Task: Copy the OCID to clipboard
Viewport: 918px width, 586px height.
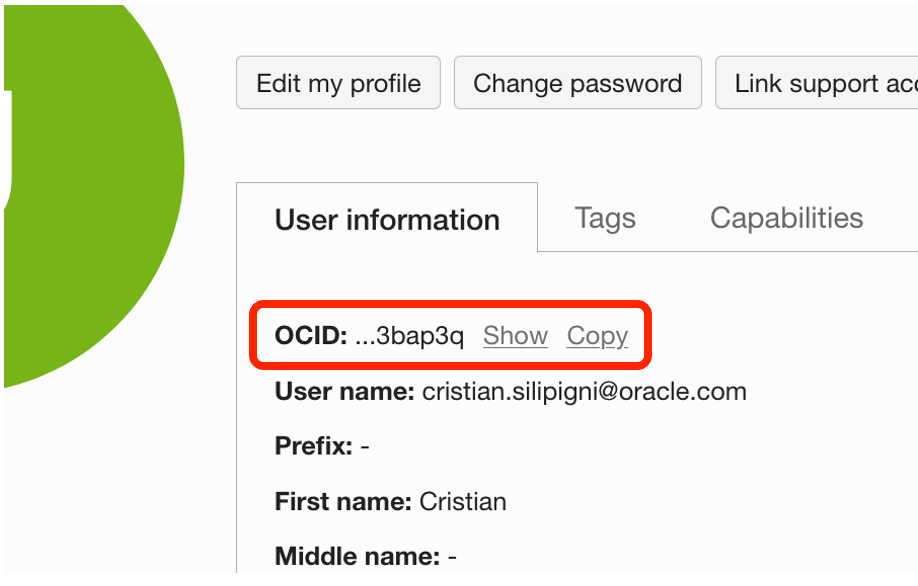Action: [x=597, y=336]
